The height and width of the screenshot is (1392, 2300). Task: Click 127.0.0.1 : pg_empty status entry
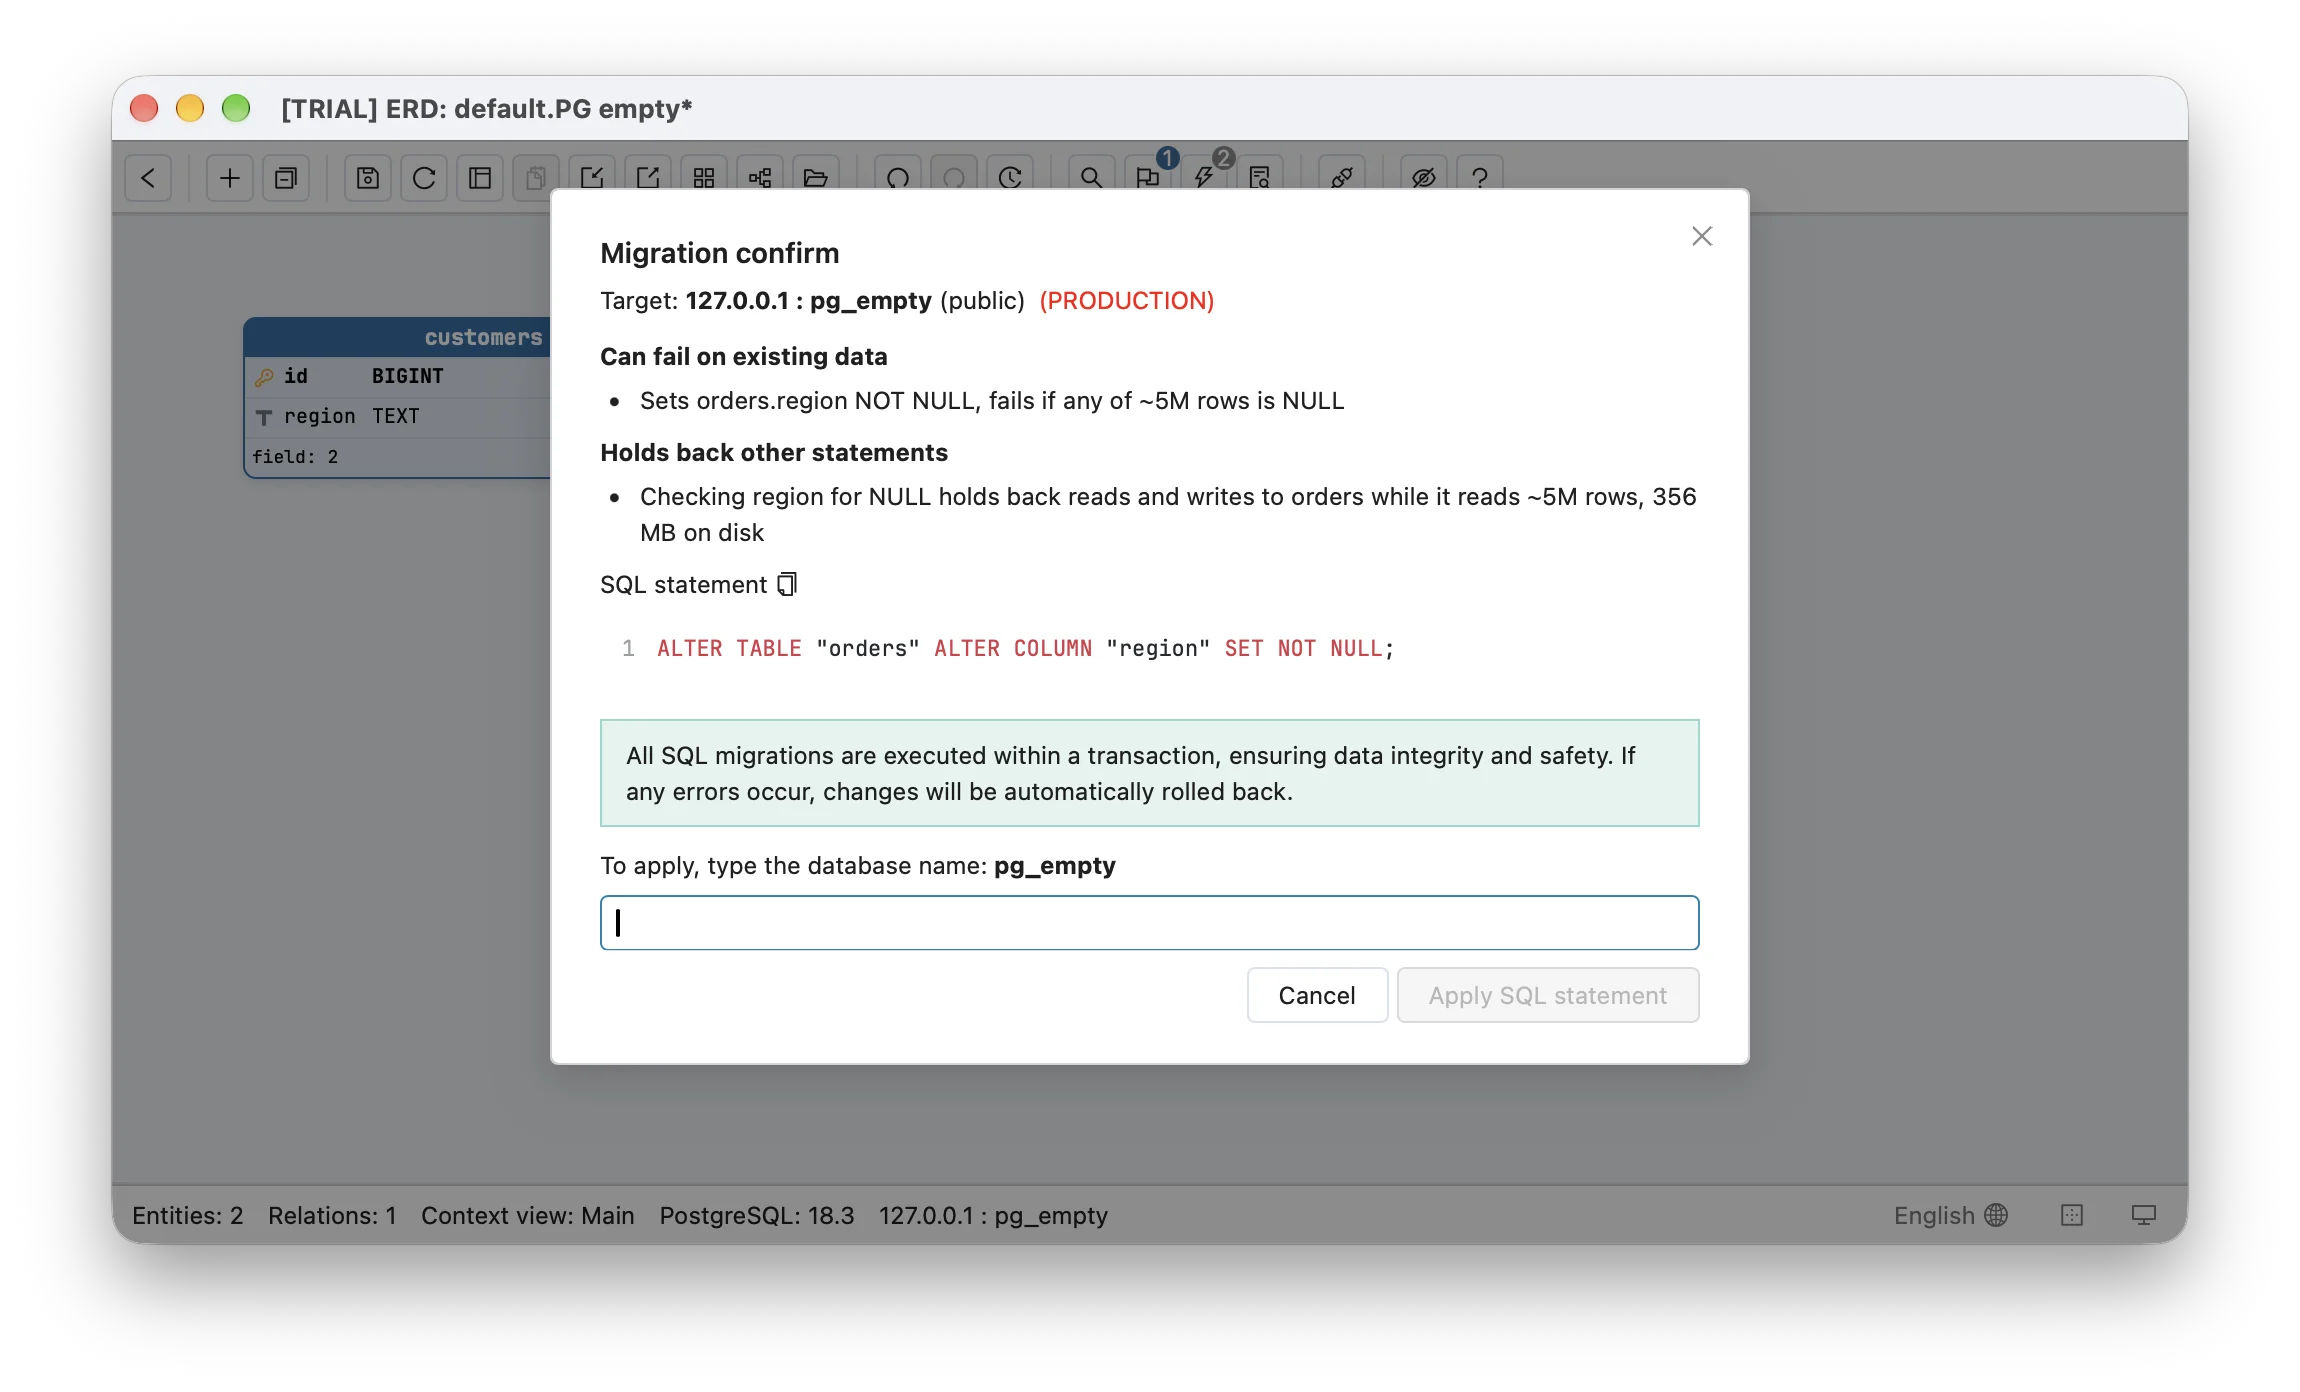click(x=993, y=1215)
